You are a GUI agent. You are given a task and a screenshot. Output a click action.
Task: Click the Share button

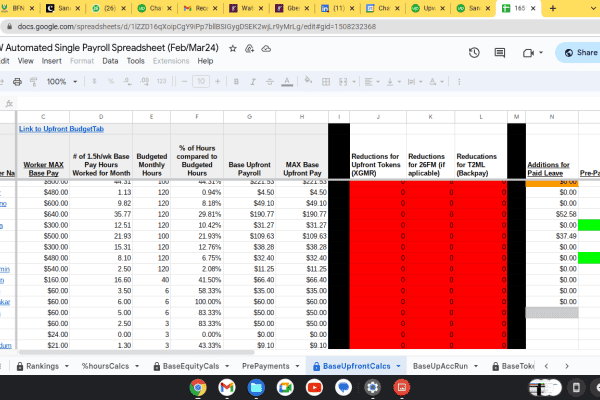(x=580, y=52)
